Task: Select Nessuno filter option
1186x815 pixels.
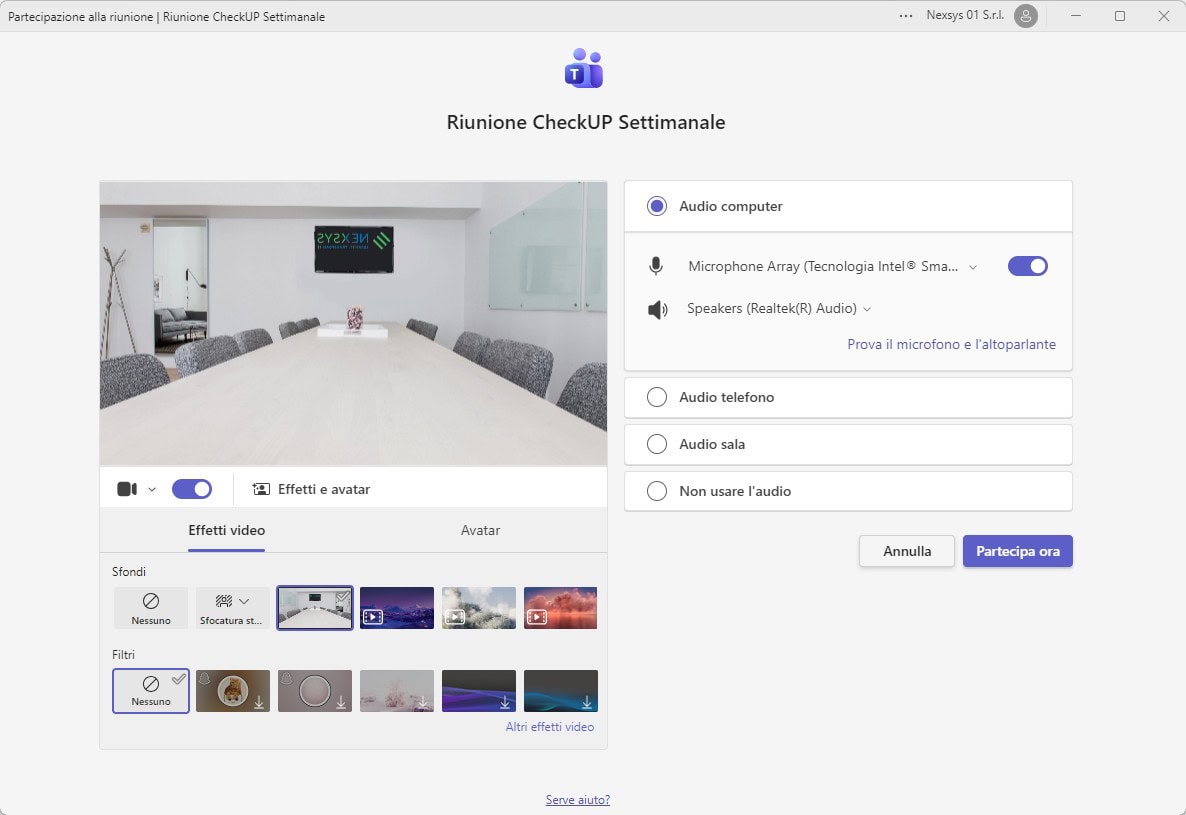Action: [151, 691]
